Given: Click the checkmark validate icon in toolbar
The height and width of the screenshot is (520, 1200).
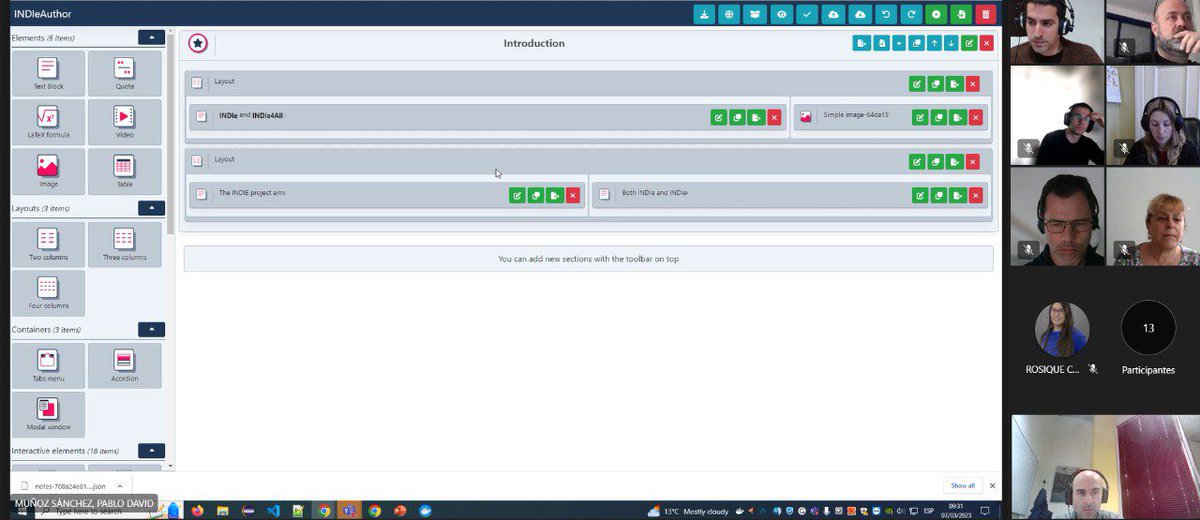Looking at the screenshot, I should pos(807,14).
